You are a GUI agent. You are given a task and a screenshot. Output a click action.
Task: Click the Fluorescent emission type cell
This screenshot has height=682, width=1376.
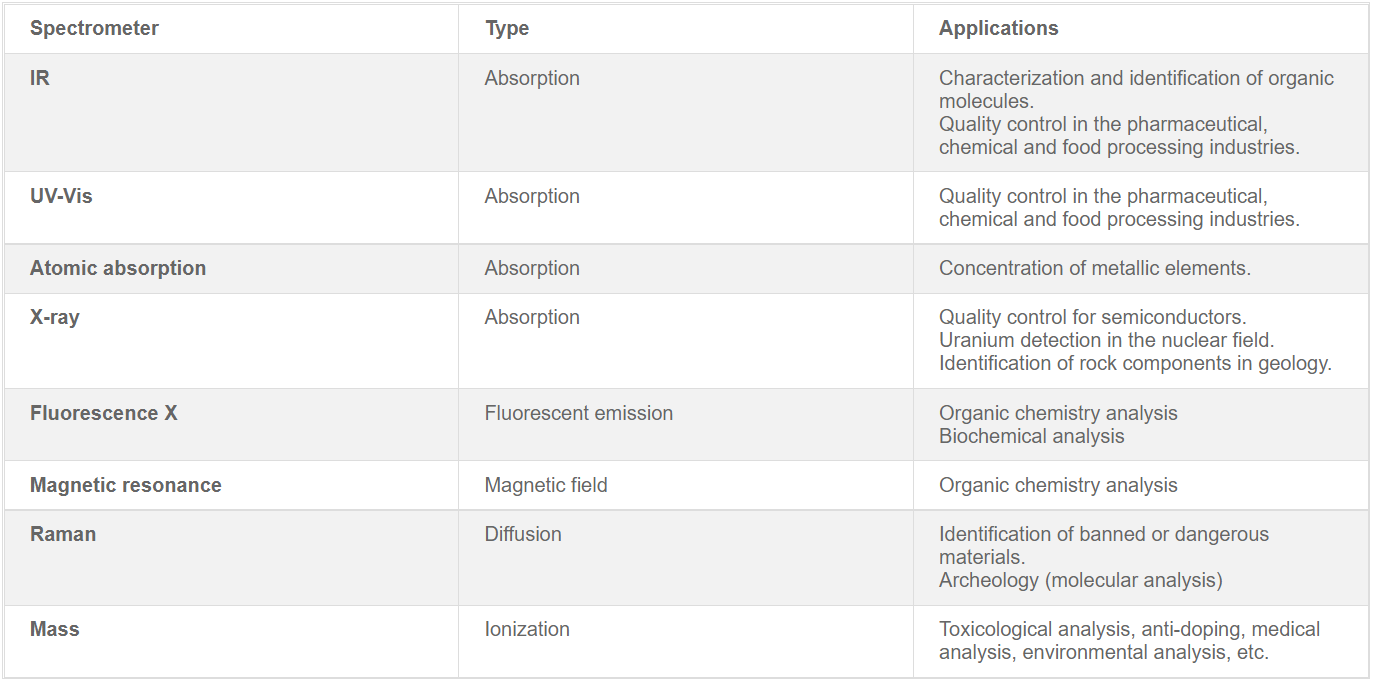click(579, 413)
